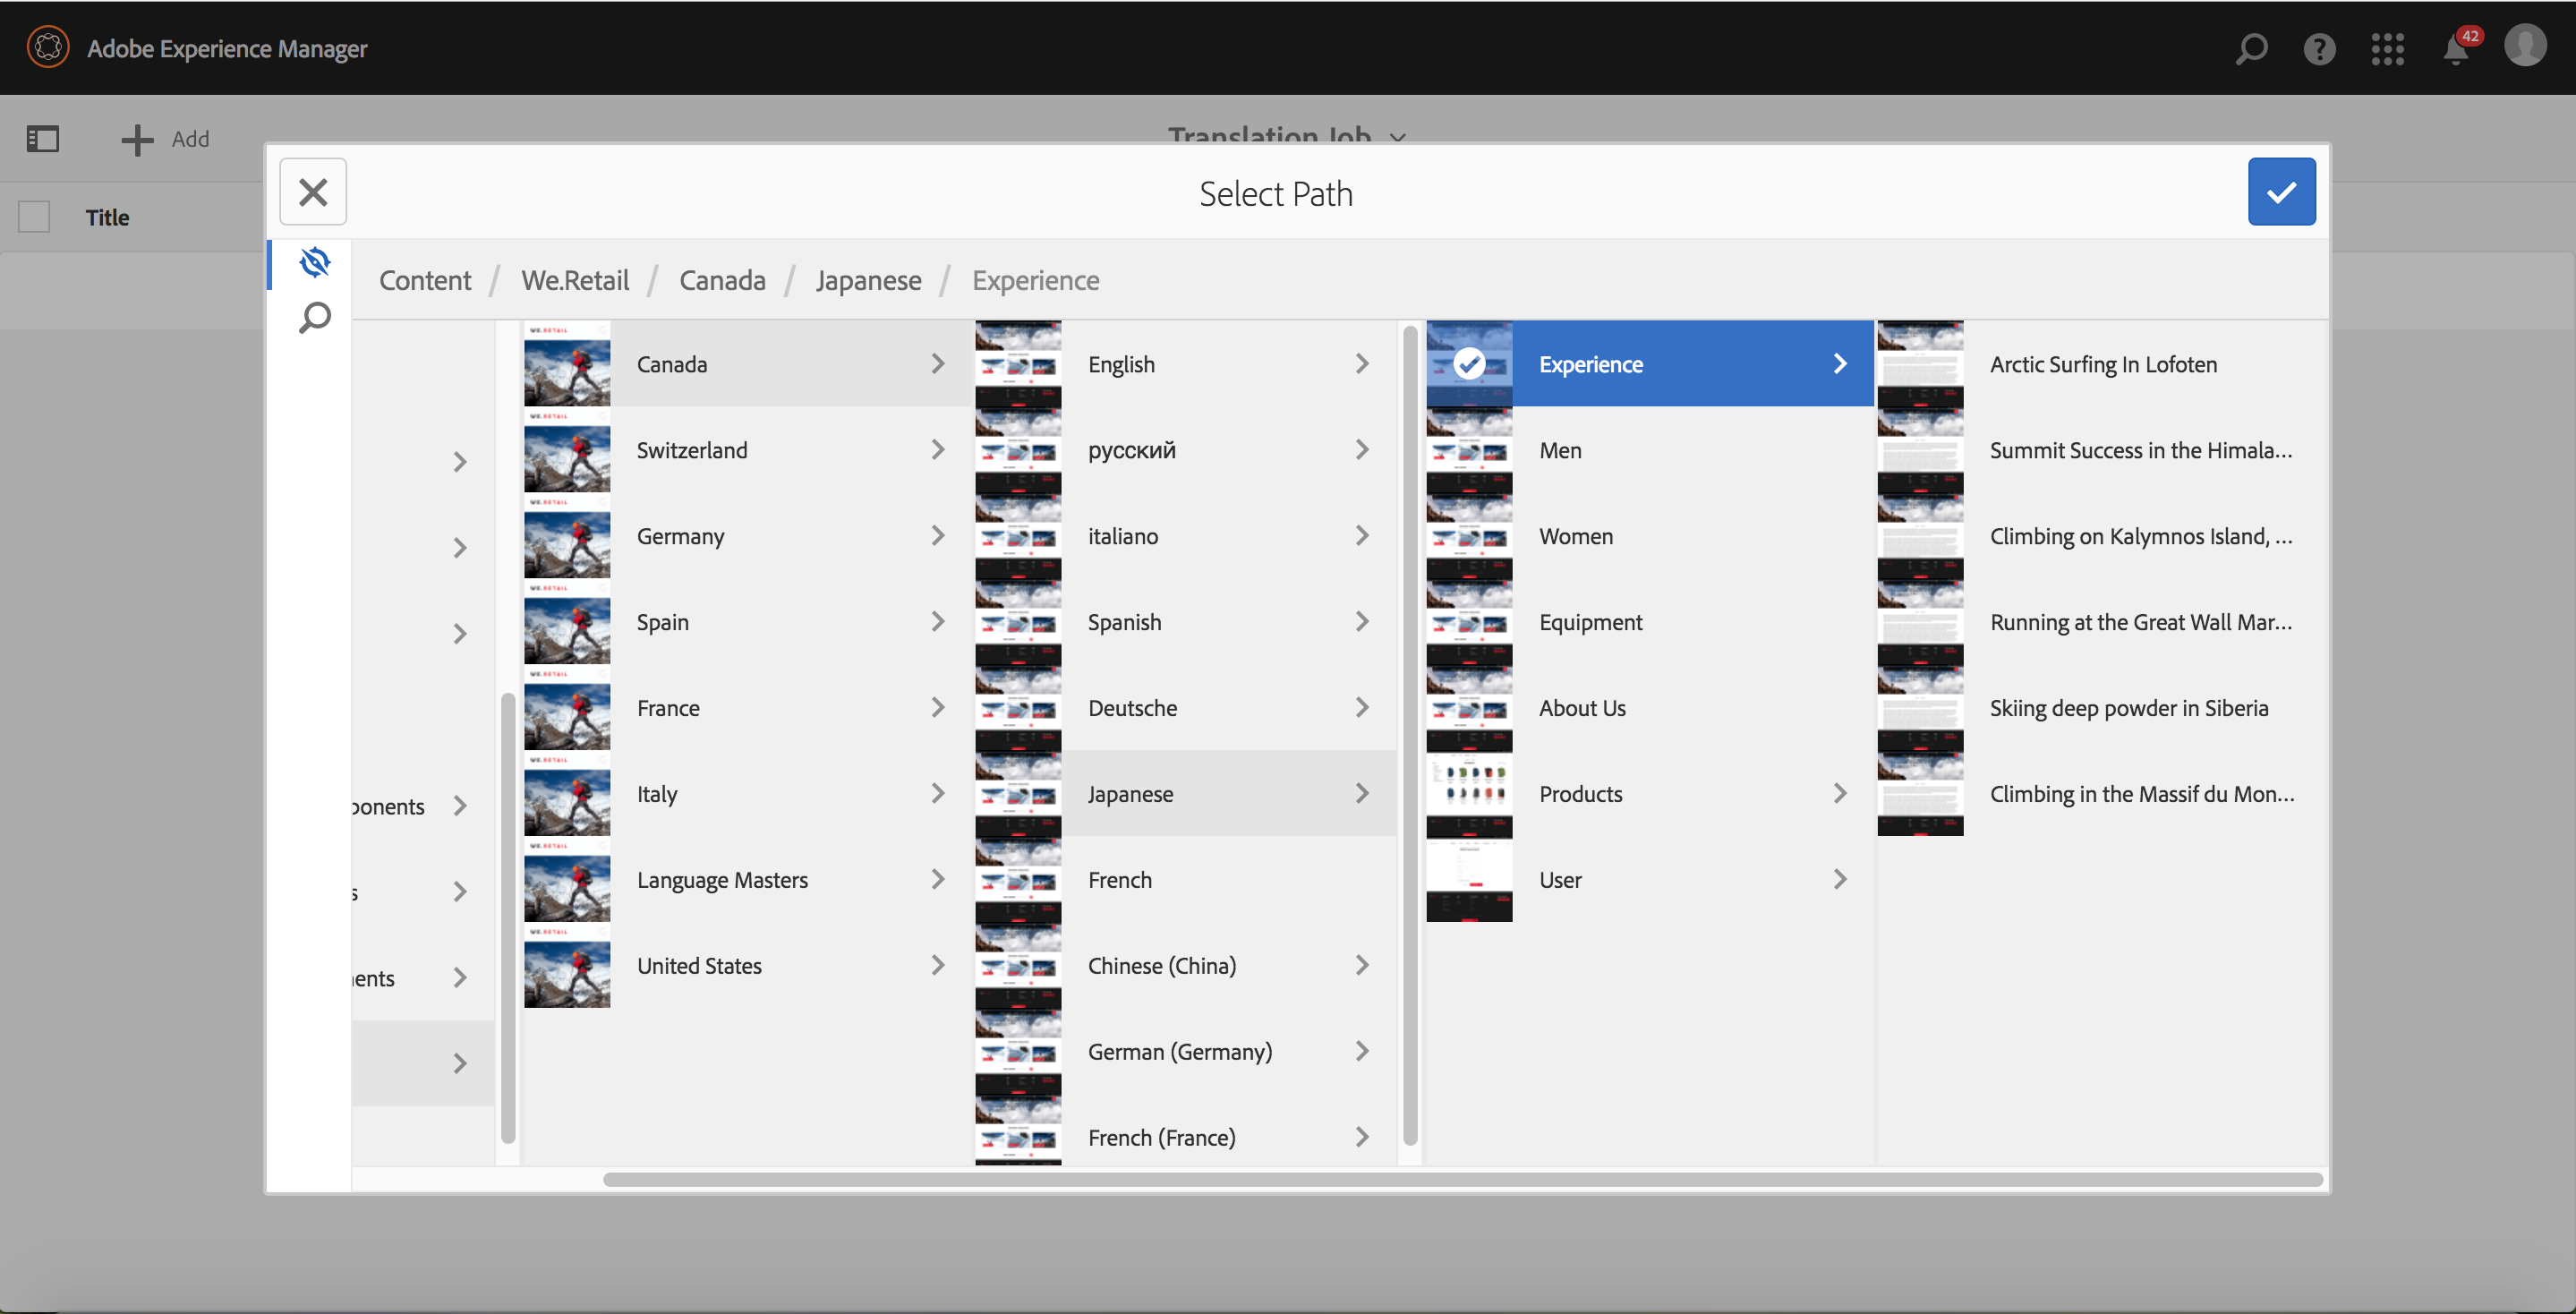The width and height of the screenshot is (2576, 1314).
Task: Expand the France chevron
Action: pos(937,707)
